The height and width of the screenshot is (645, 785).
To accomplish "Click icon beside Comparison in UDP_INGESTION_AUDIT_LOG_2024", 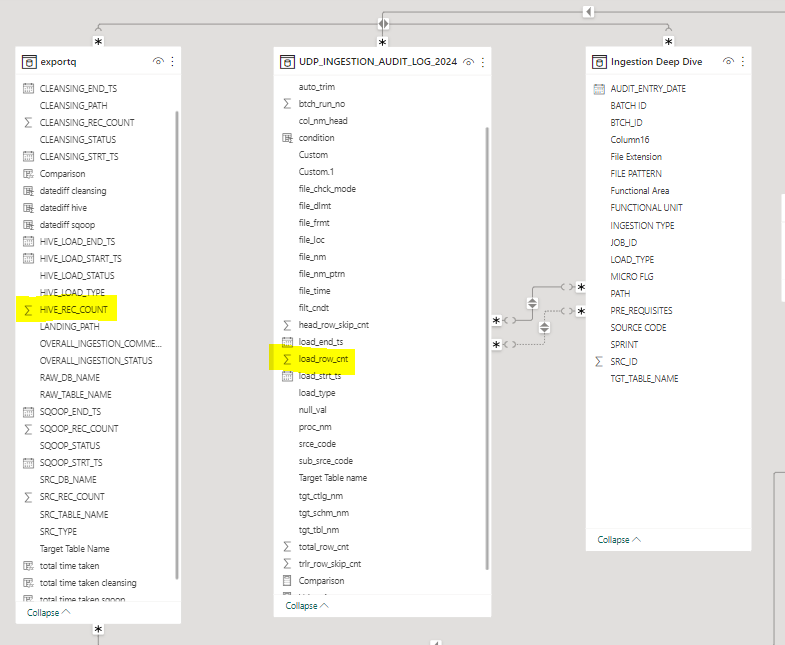I will (x=287, y=581).
